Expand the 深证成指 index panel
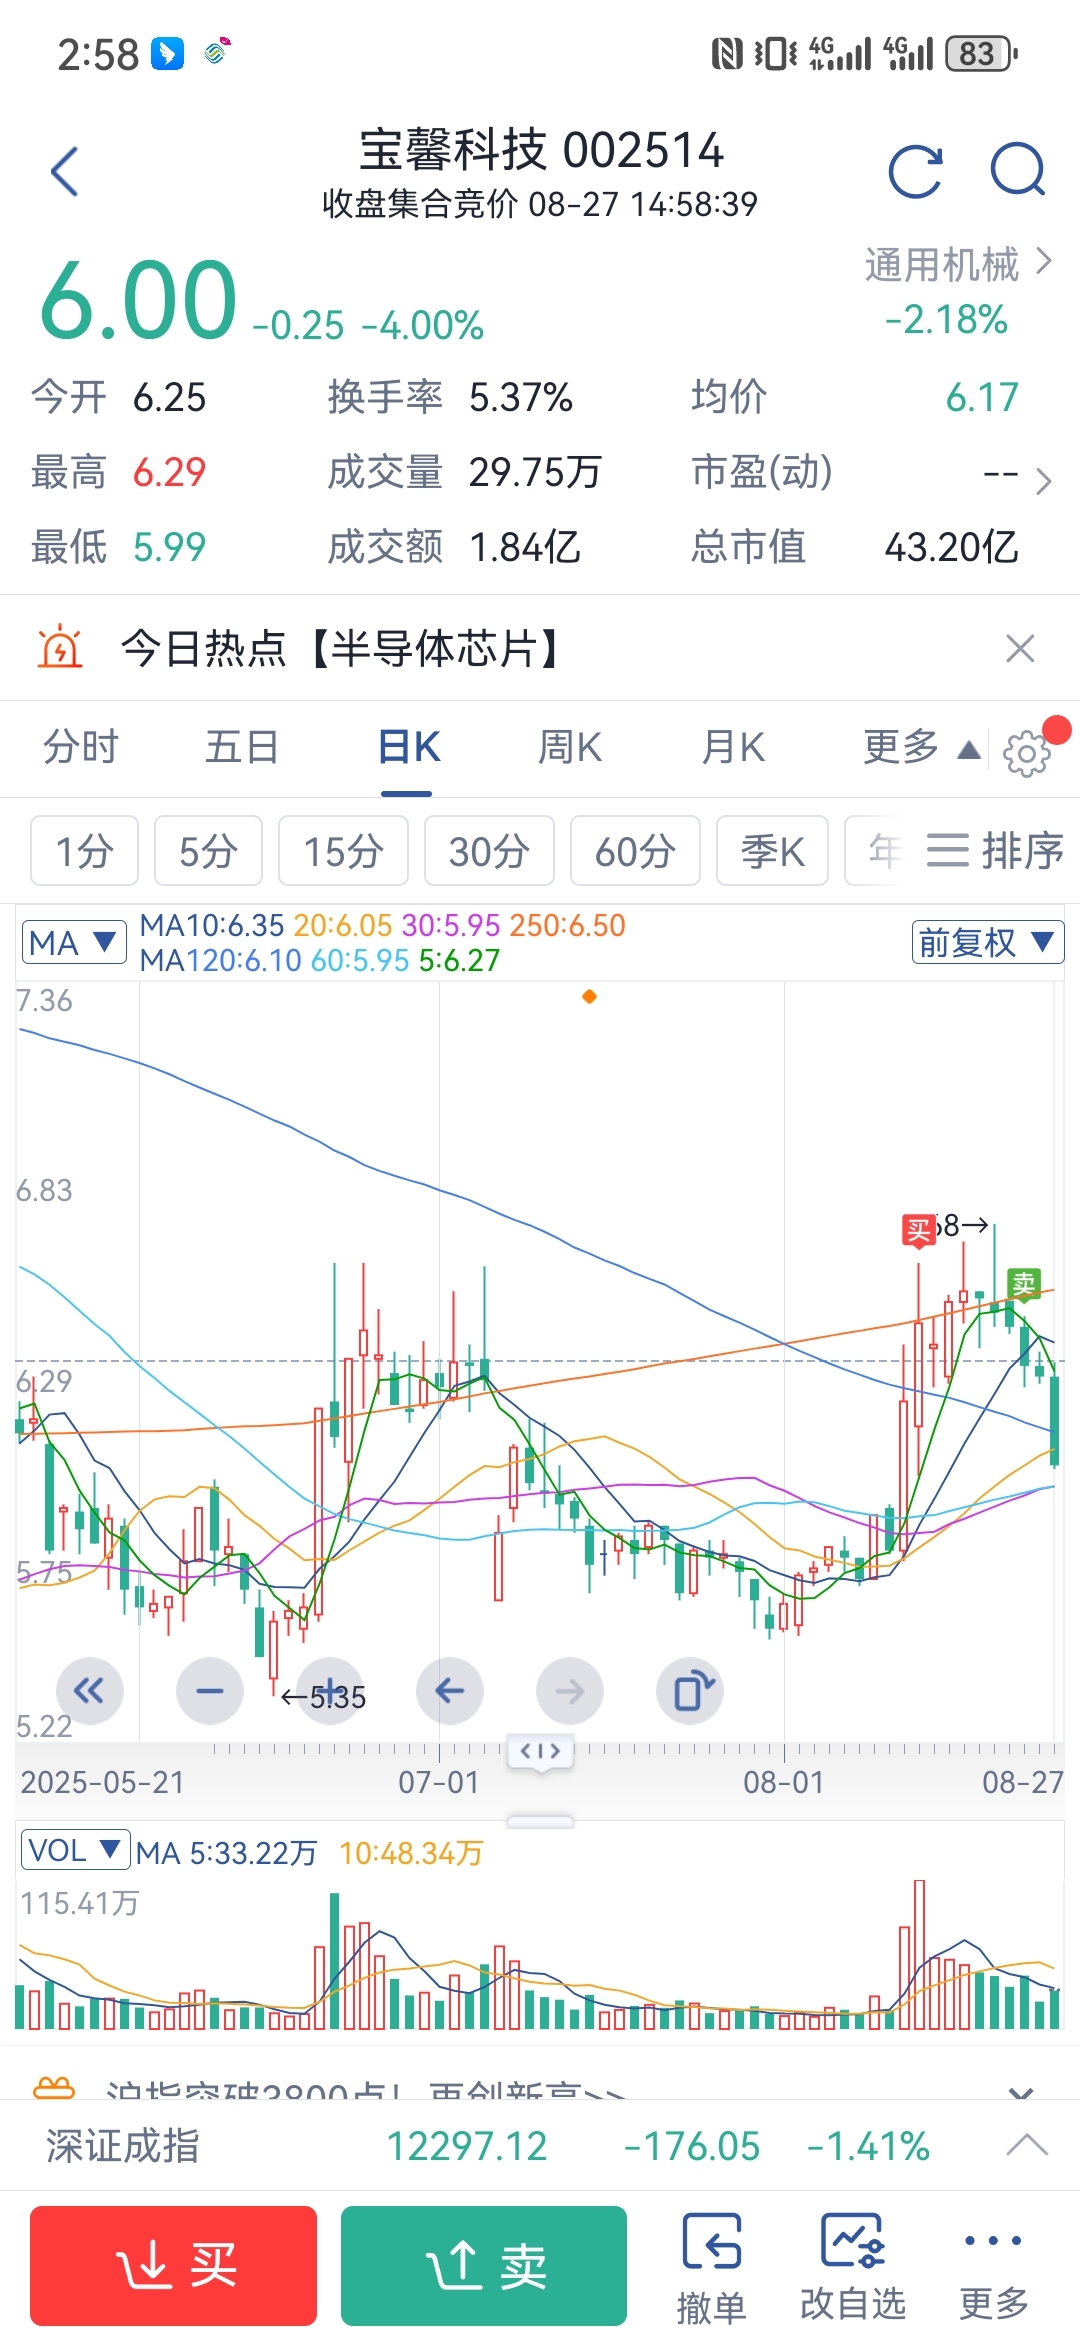This screenshot has width=1080, height=2340. tap(1027, 2145)
